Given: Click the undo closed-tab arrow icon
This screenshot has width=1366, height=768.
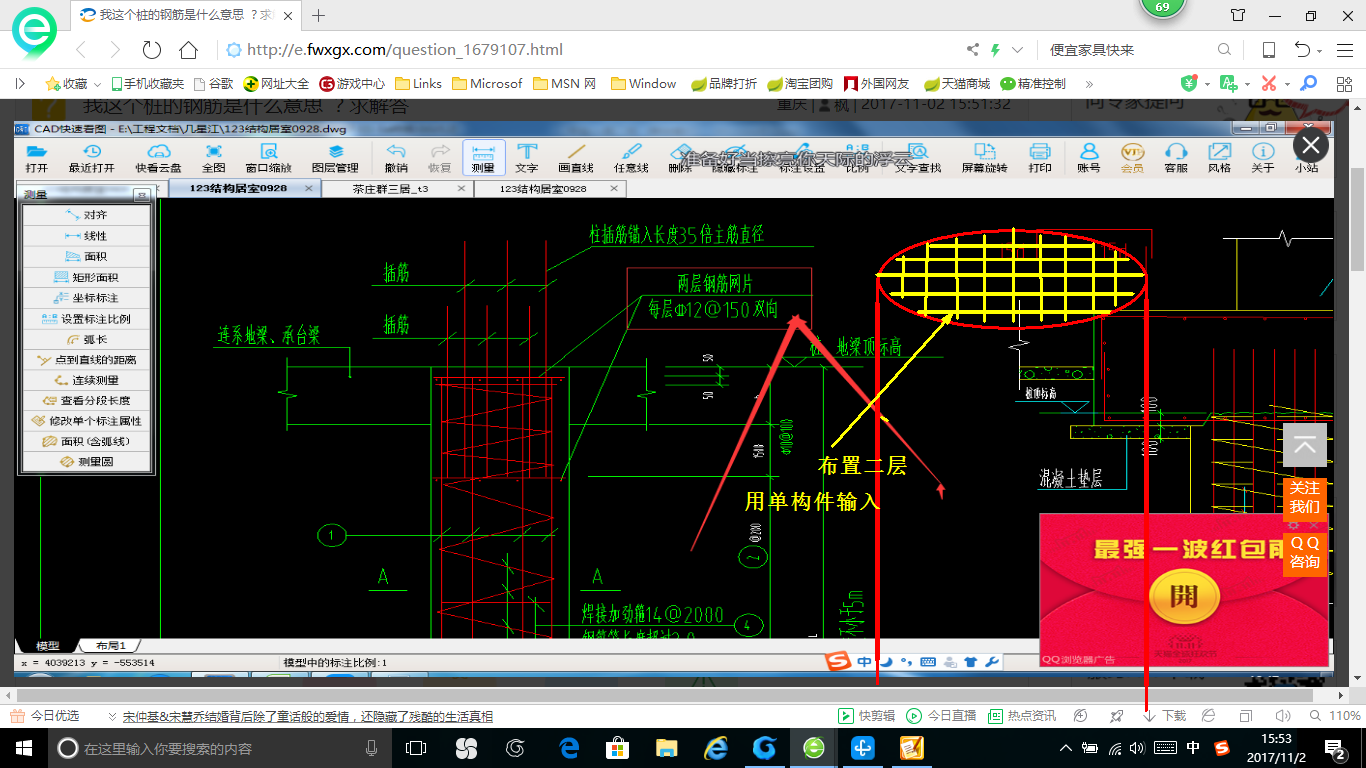Looking at the screenshot, I should click(1302, 50).
